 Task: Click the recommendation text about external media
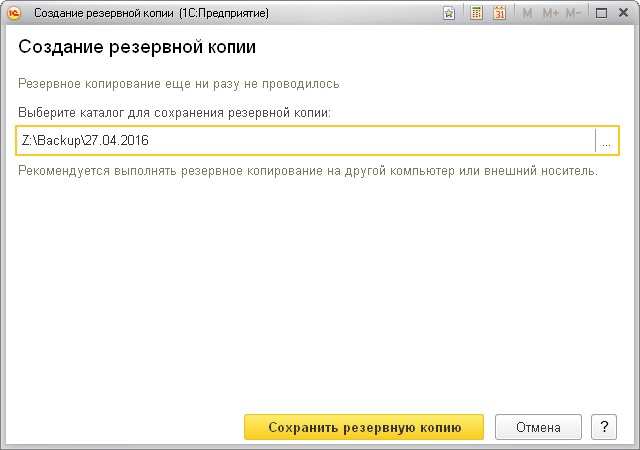[x=308, y=170]
